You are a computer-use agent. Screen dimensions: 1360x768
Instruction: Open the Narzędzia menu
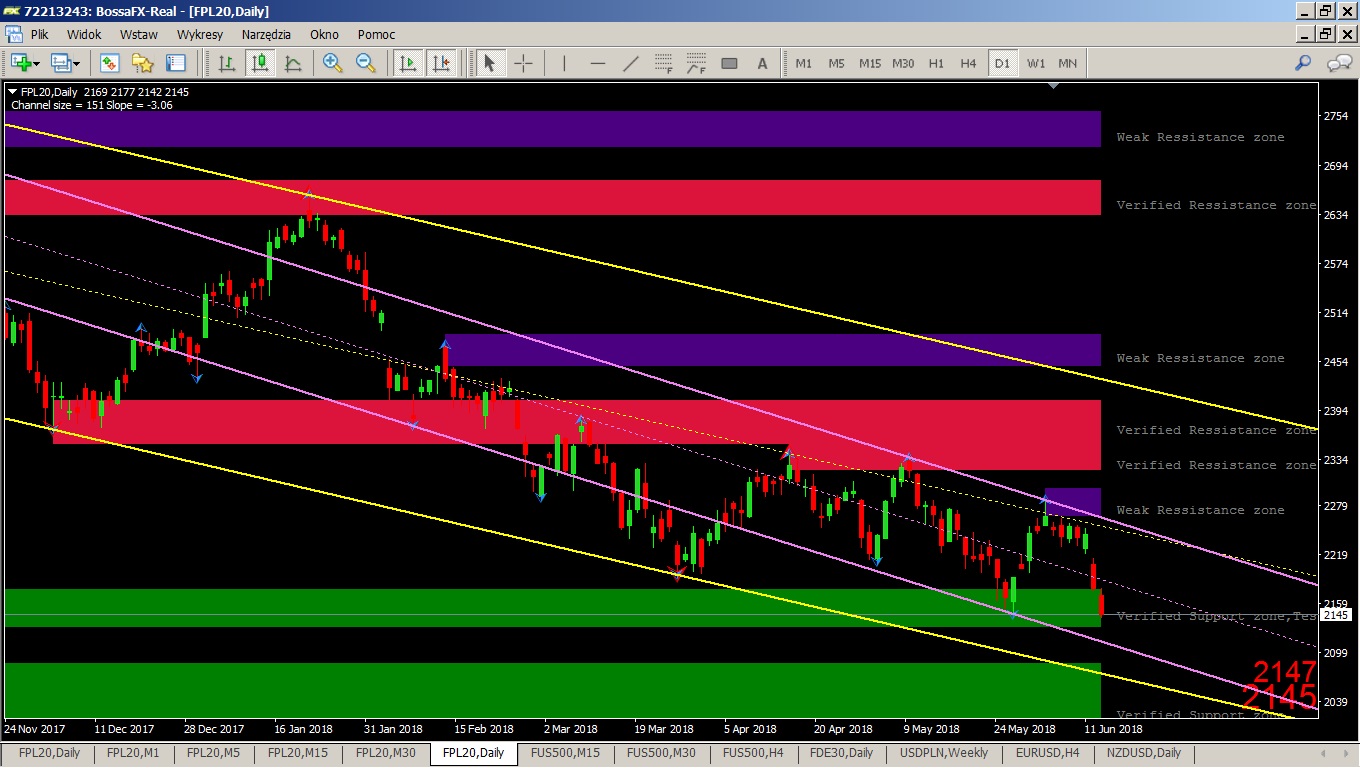pos(265,34)
